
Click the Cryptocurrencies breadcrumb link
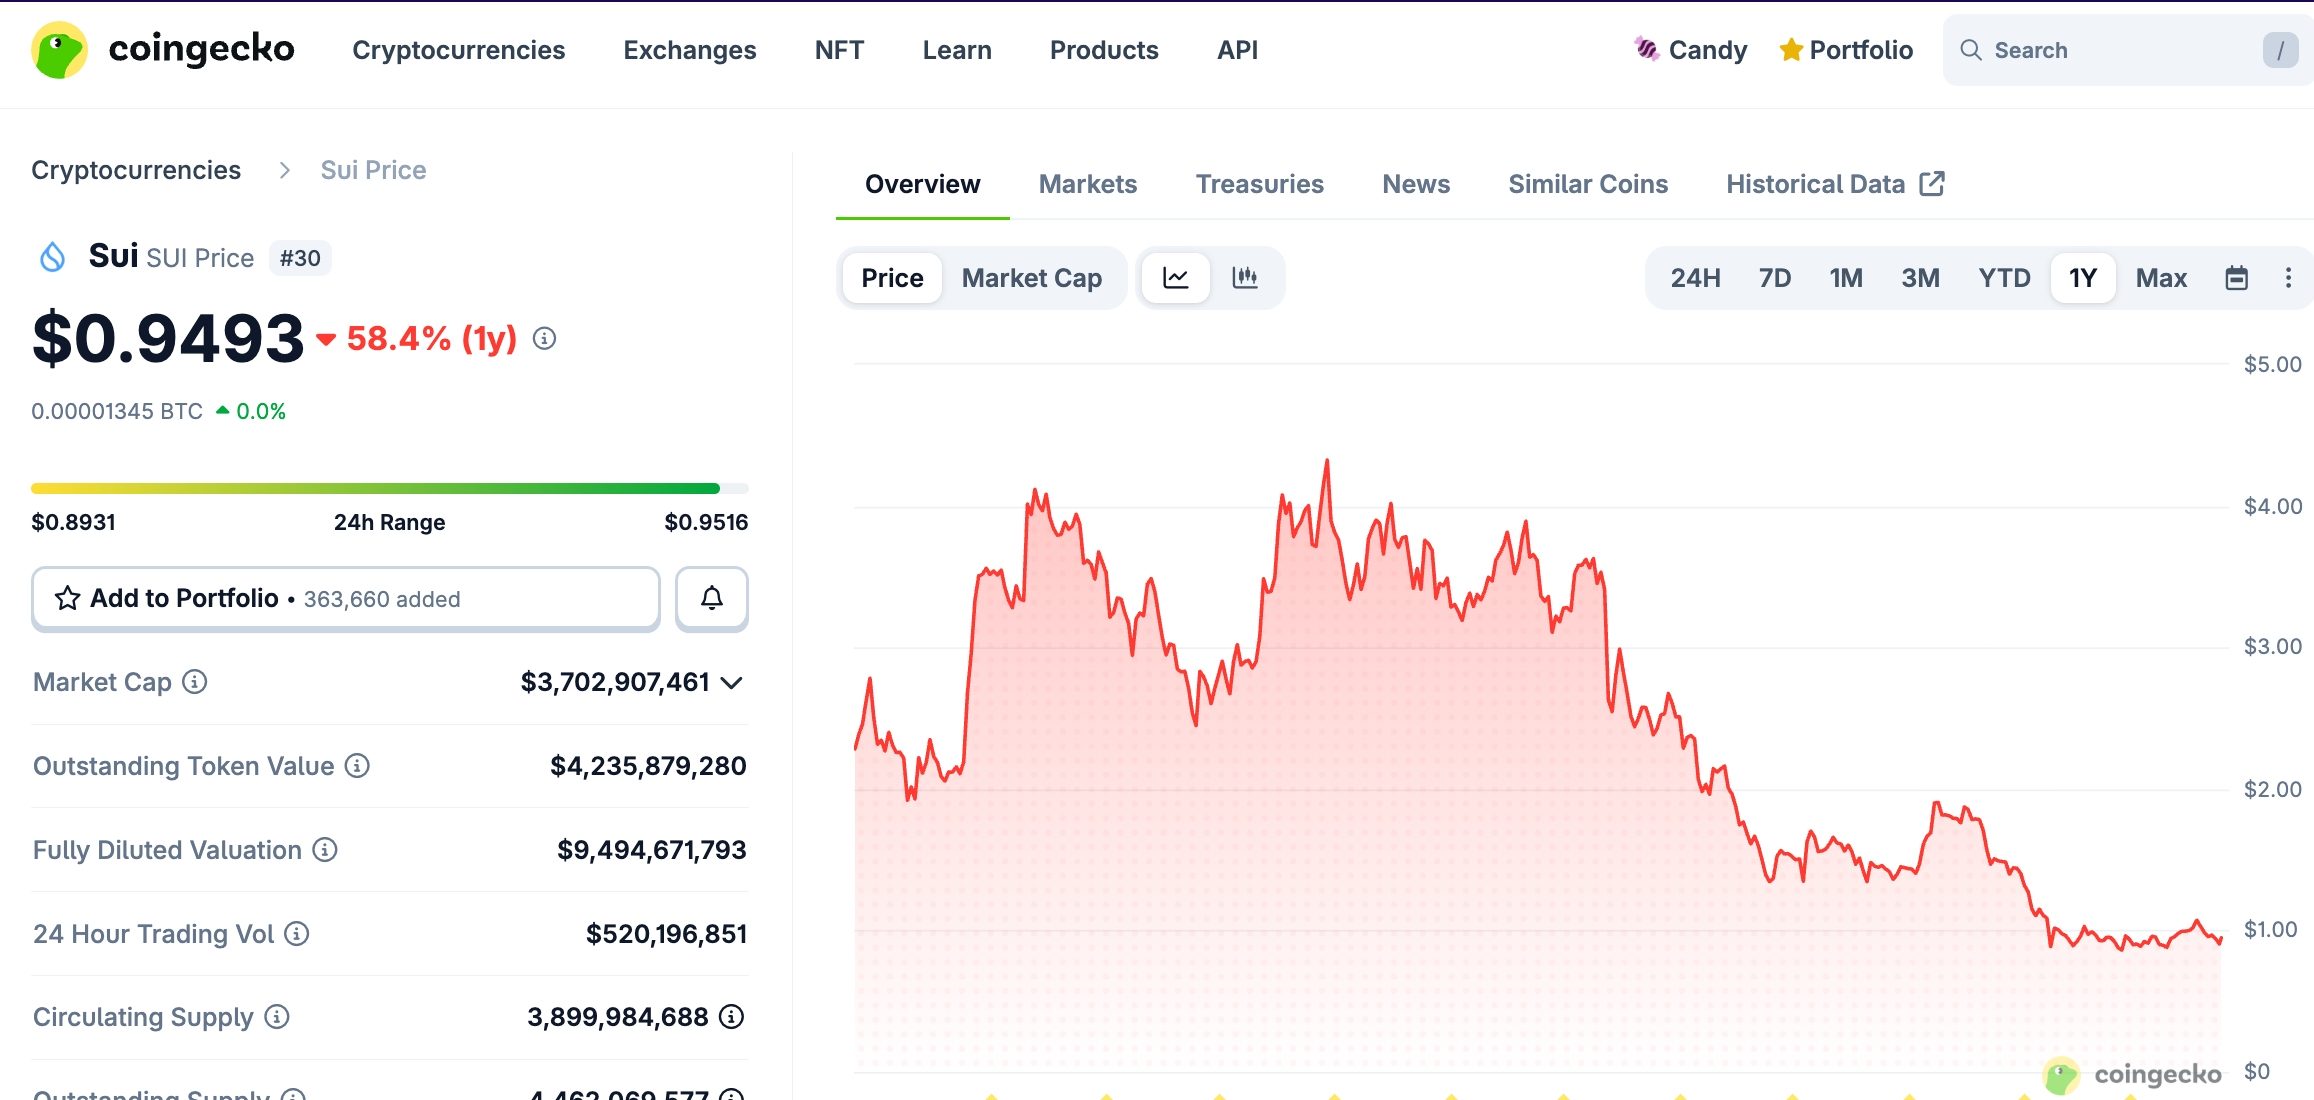click(x=136, y=170)
